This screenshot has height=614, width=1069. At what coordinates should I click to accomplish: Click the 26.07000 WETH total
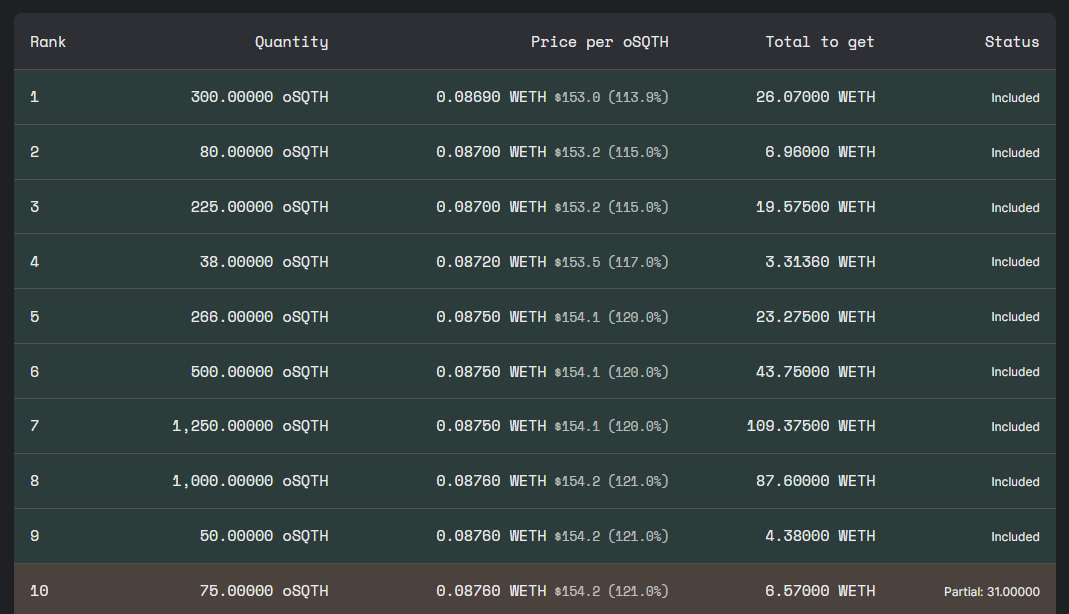point(815,97)
